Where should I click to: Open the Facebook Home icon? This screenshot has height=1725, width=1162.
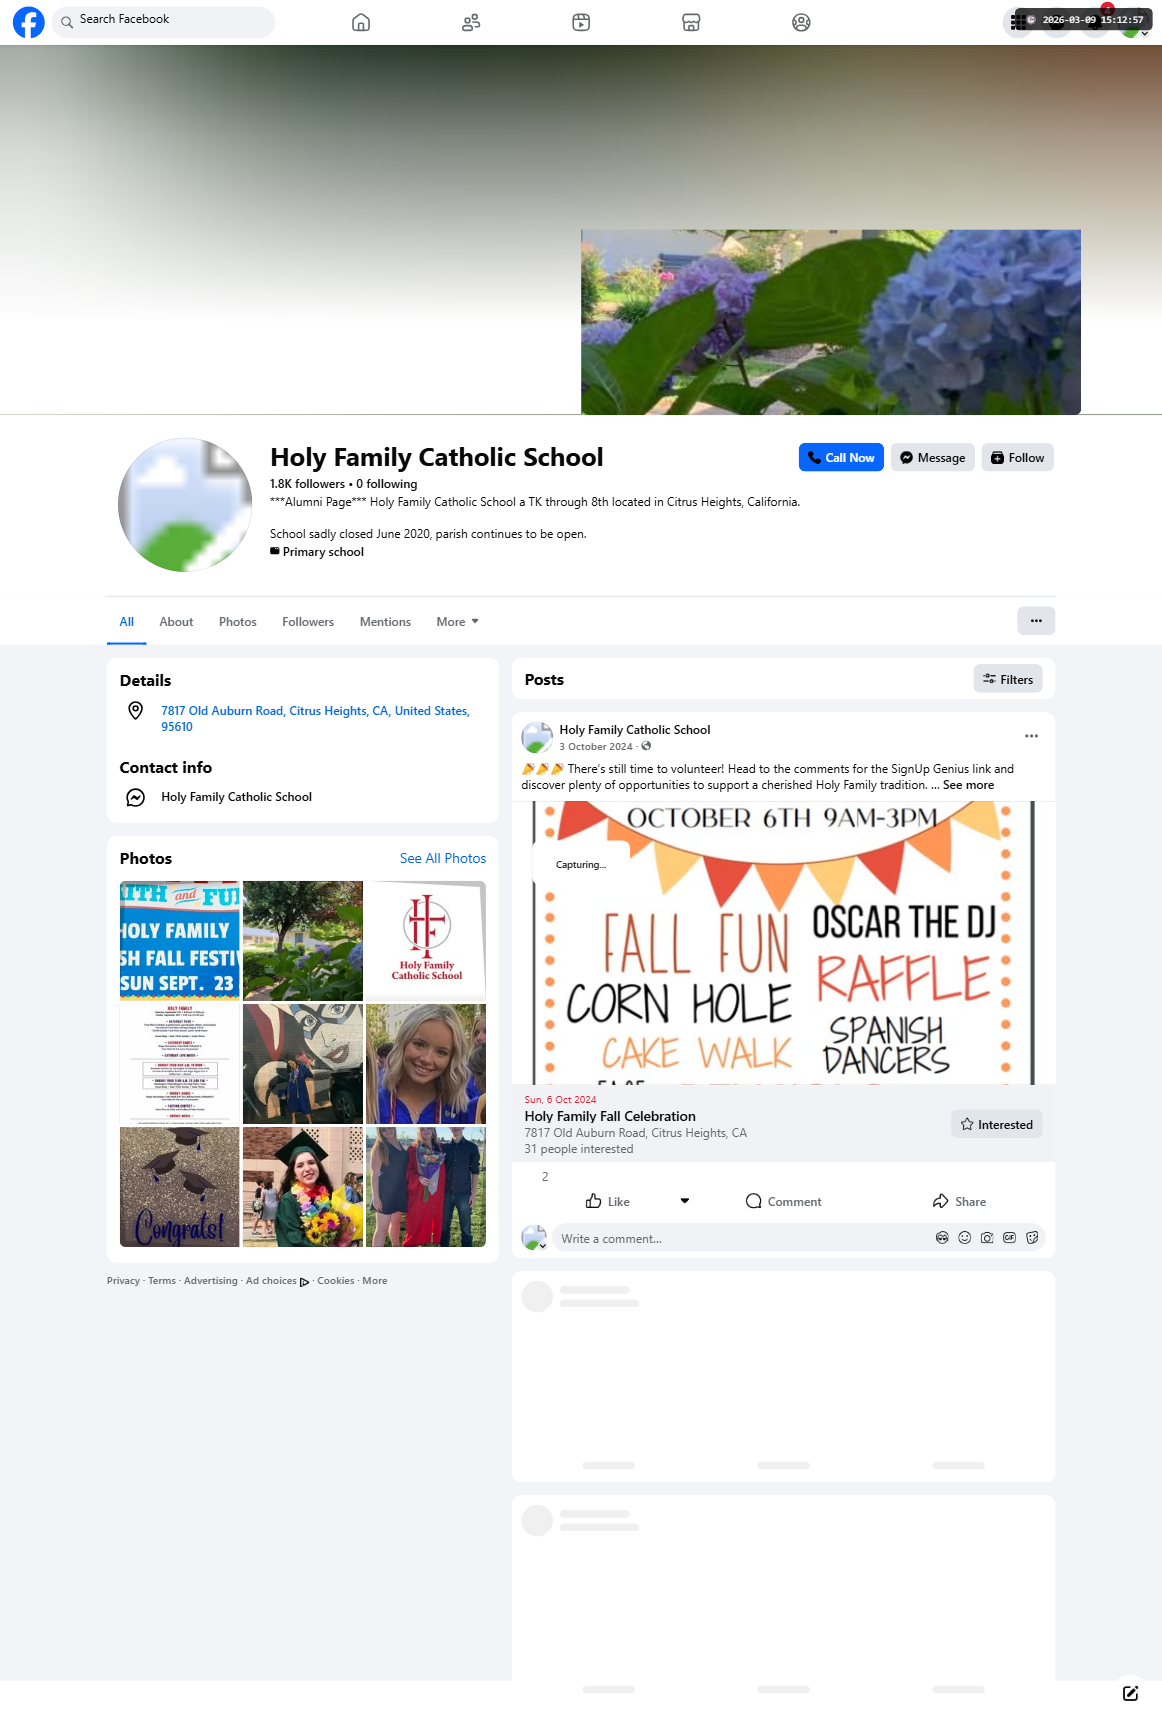tap(361, 22)
